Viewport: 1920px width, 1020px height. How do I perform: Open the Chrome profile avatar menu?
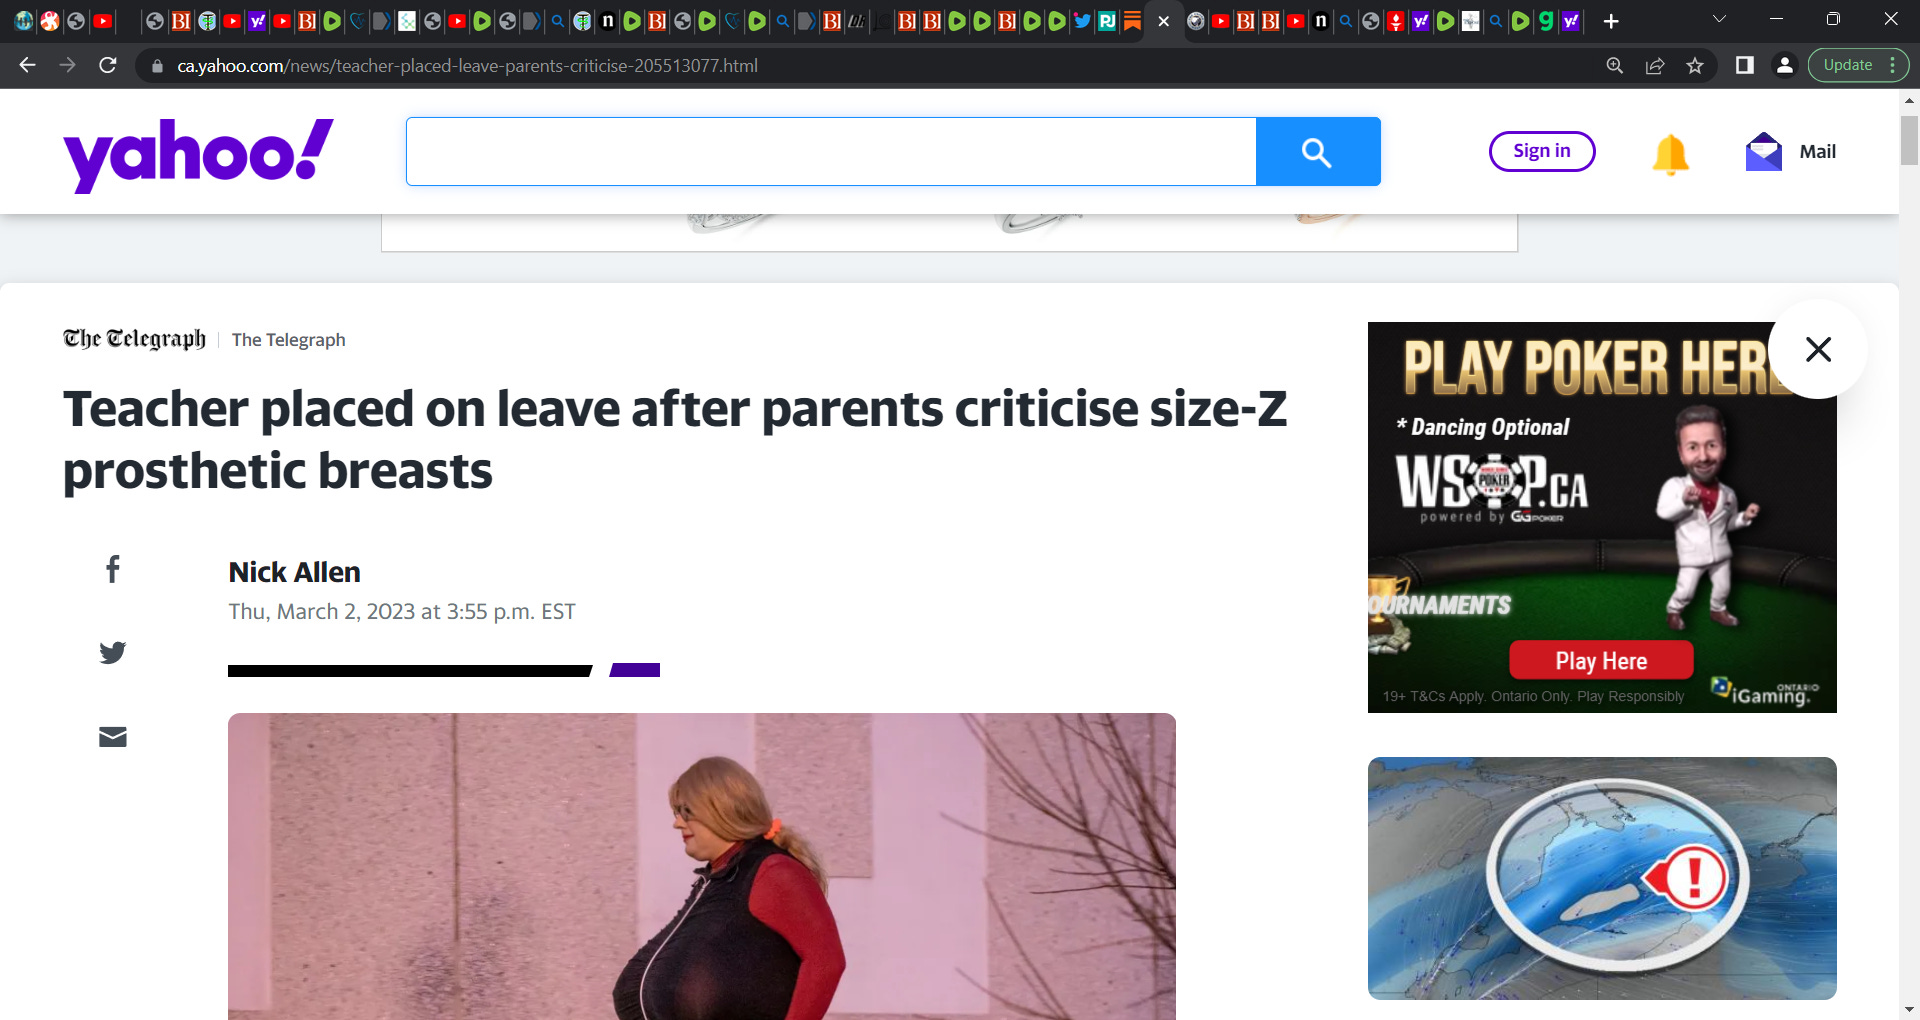(x=1784, y=65)
